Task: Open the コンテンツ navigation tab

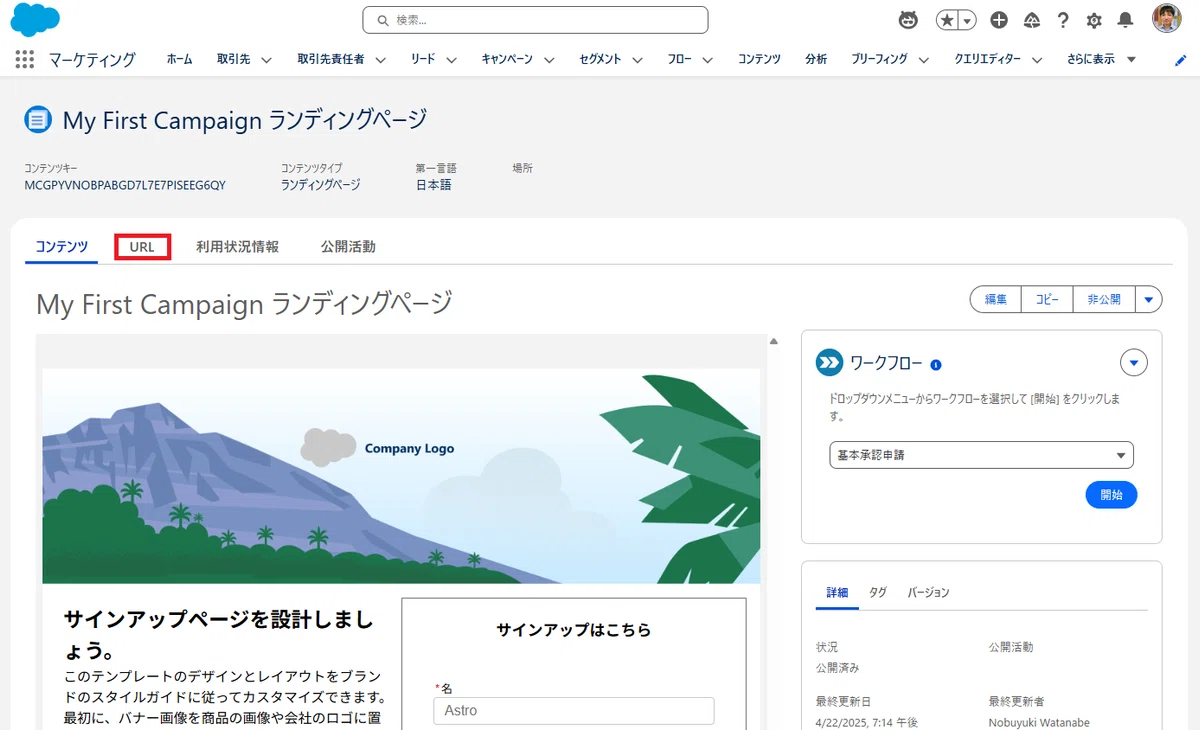Action: click(x=759, y=59)
